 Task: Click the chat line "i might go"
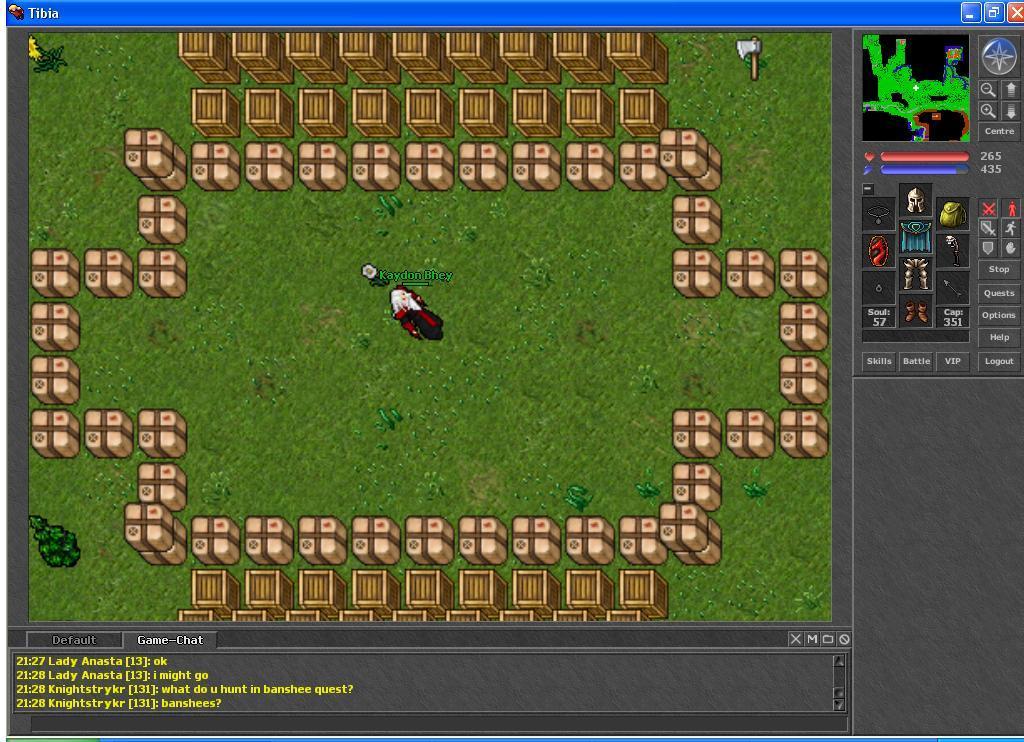click(179, 675)
